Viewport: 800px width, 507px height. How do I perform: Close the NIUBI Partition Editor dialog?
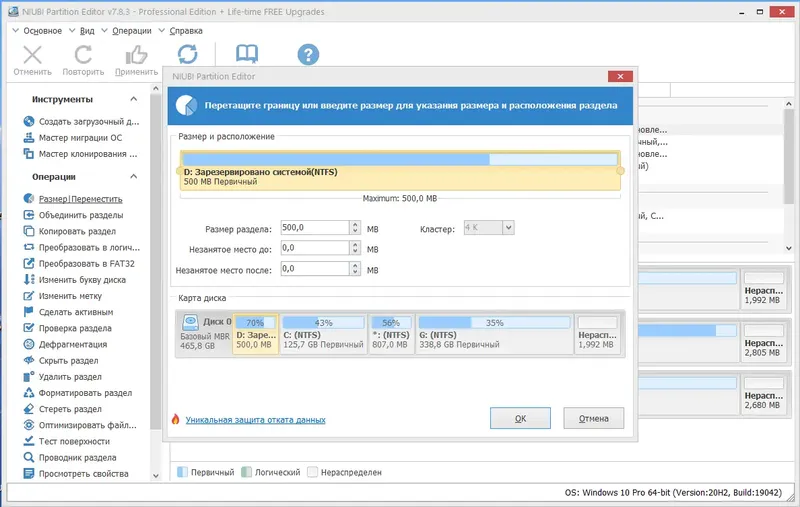click(620, 77)
